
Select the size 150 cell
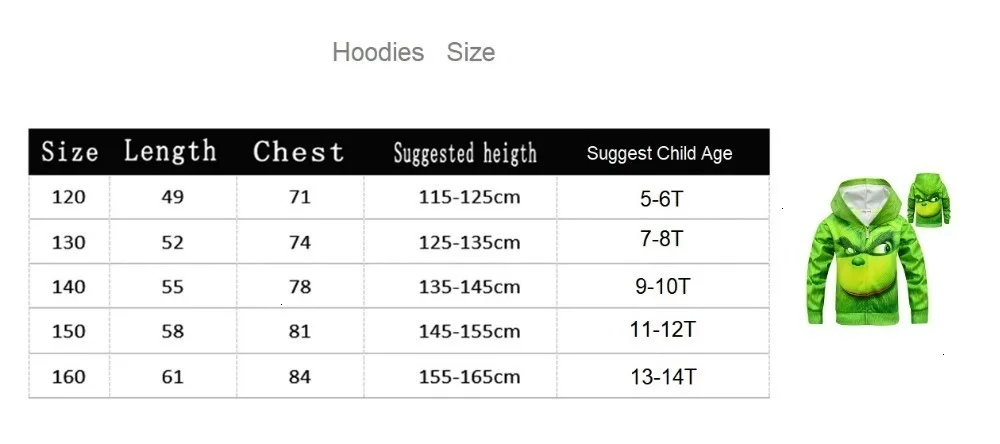(69, 332)
